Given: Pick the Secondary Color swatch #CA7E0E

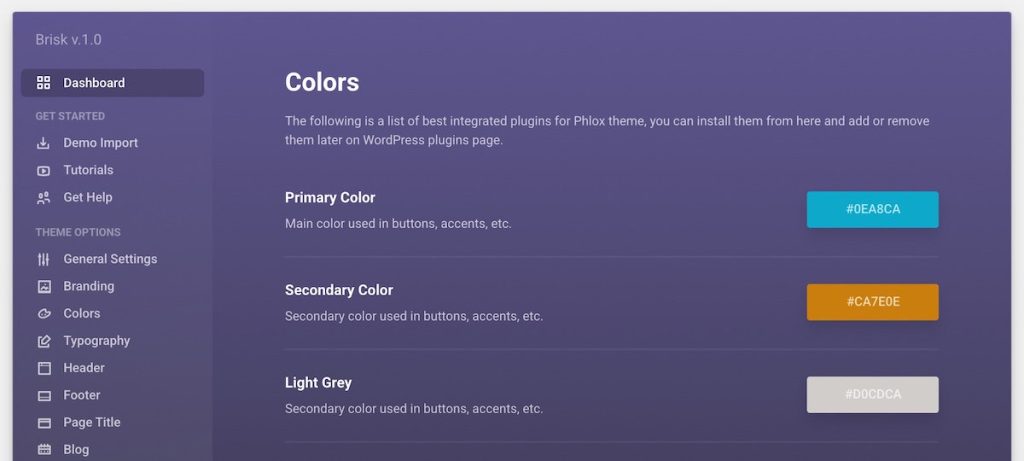Looking at the screenshot, I should click(872, 302).
